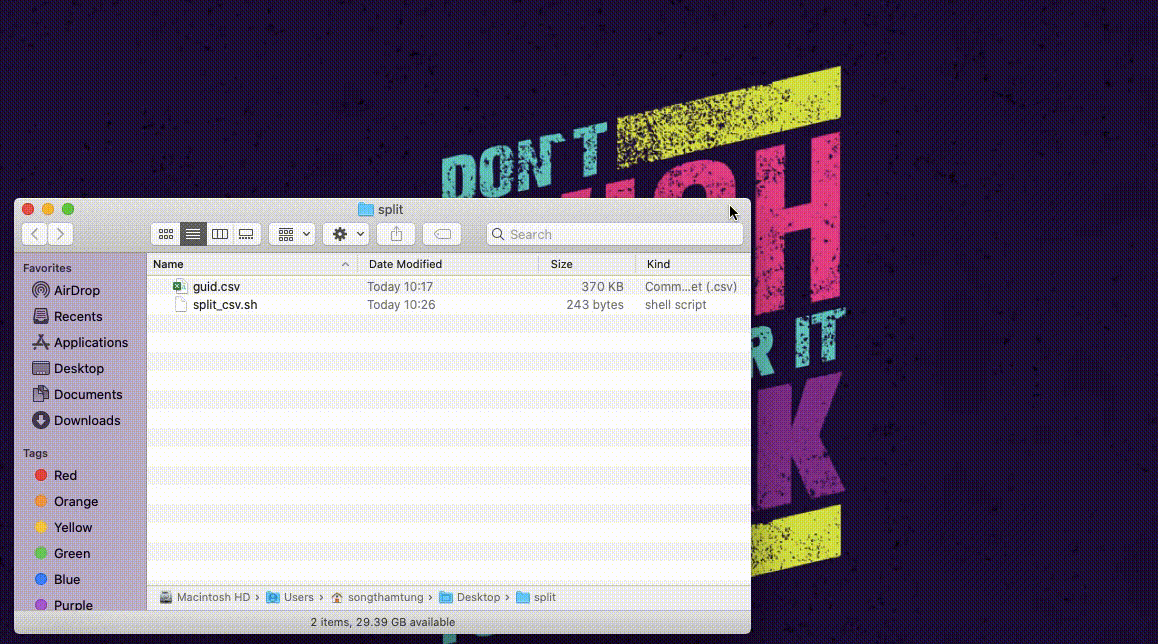Sort by the Size column
Viewport: 1158px width, 644px height.
tap(561, 264)
